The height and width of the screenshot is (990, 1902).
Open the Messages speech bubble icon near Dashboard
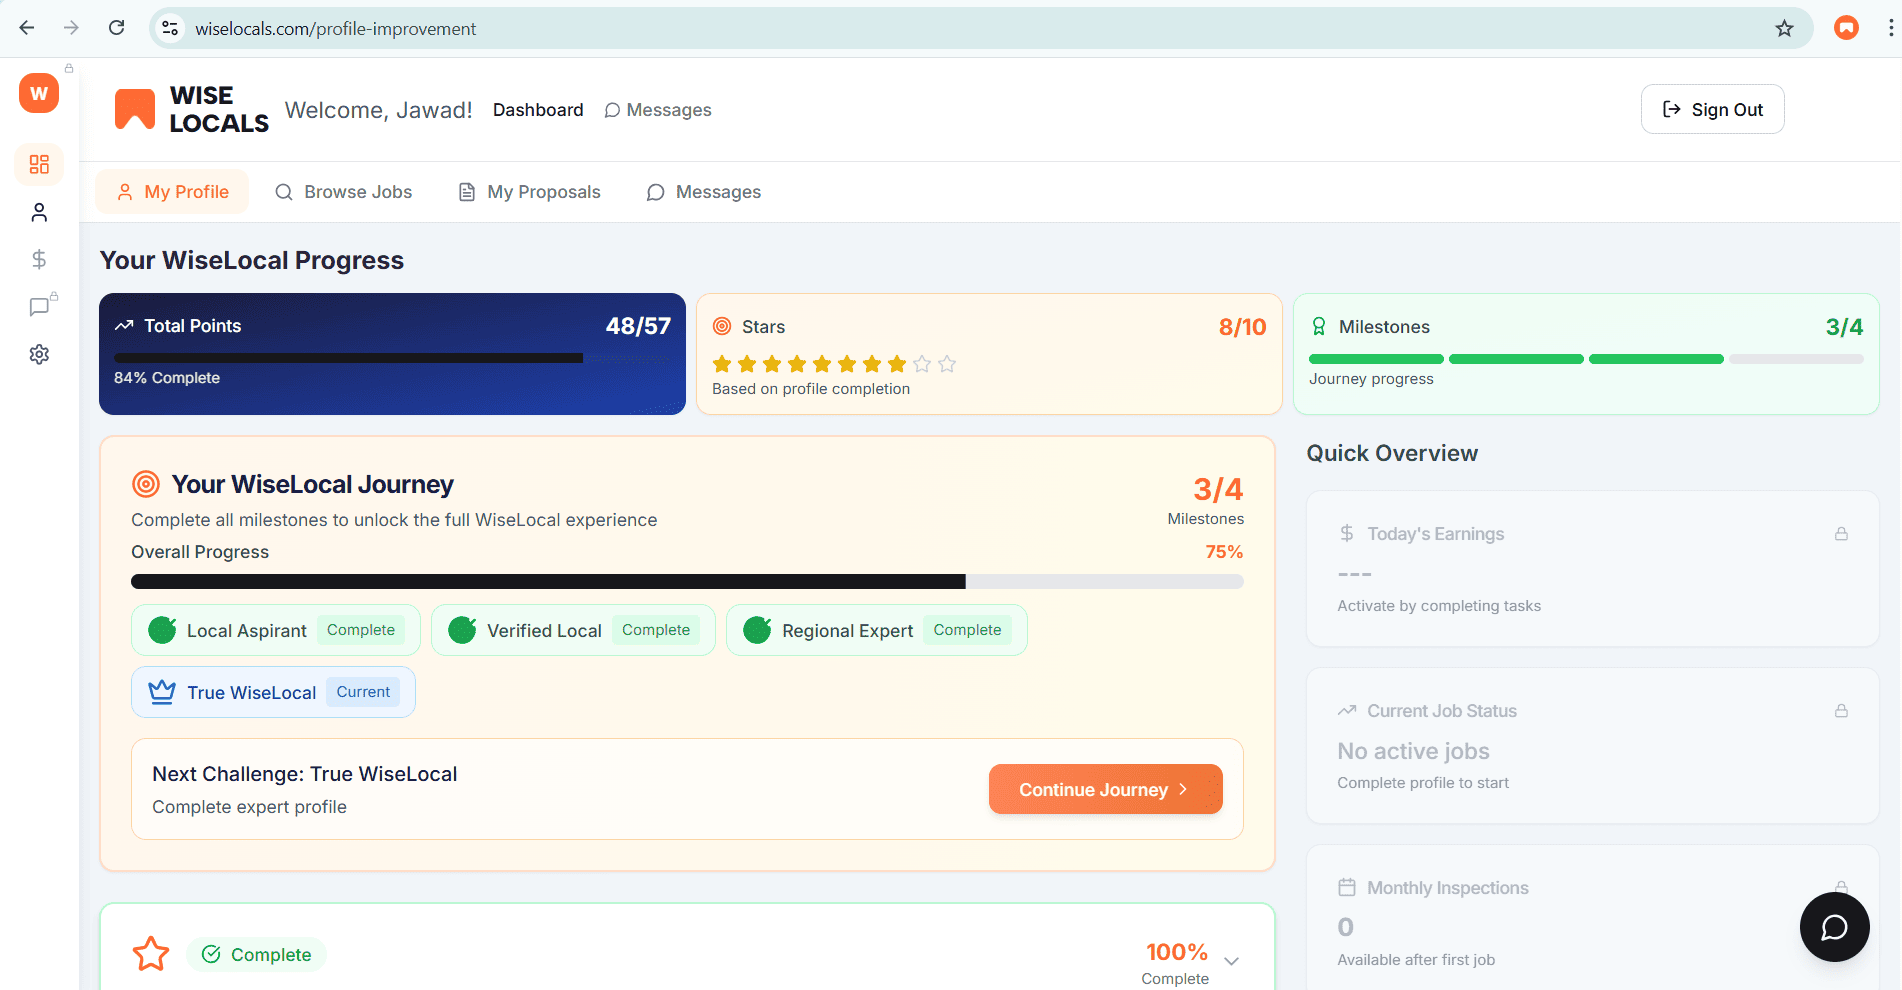[611, 110]
